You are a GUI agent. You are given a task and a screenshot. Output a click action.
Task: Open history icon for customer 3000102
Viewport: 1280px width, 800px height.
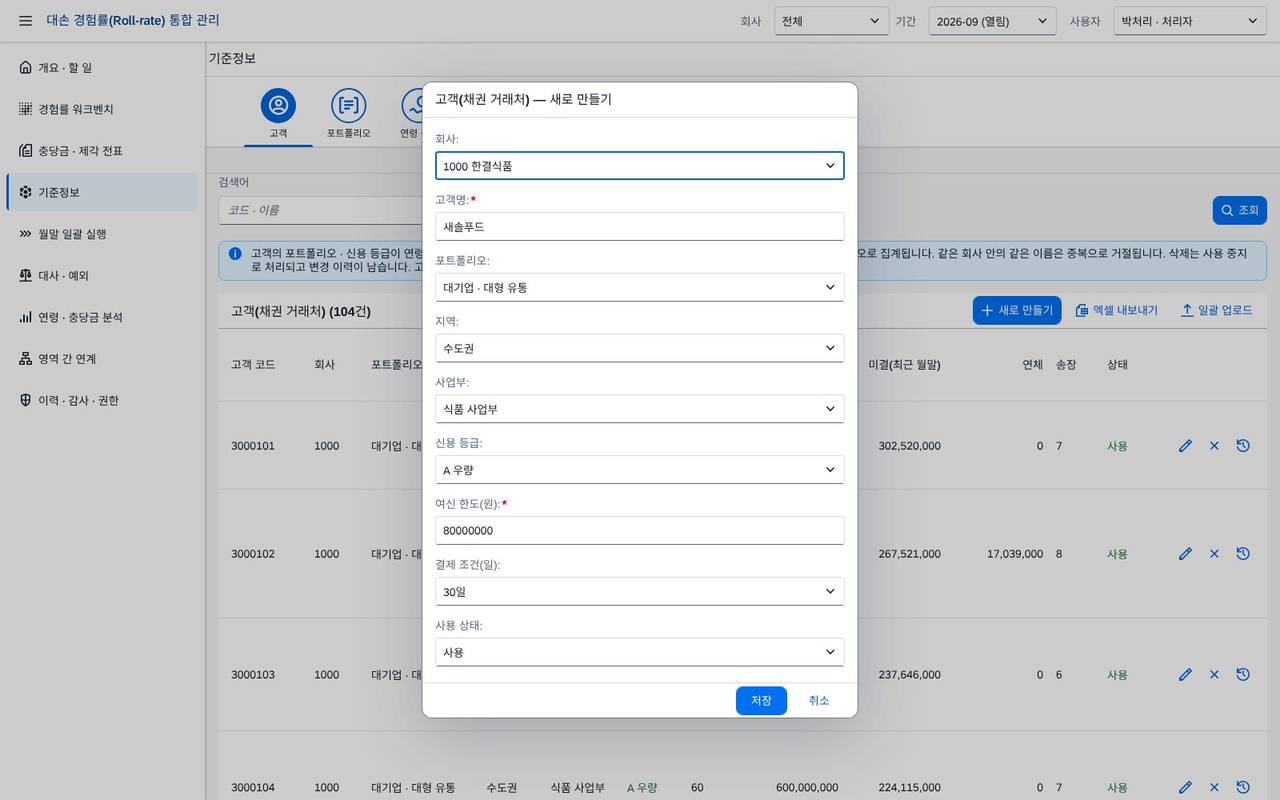coord(1243,554)
